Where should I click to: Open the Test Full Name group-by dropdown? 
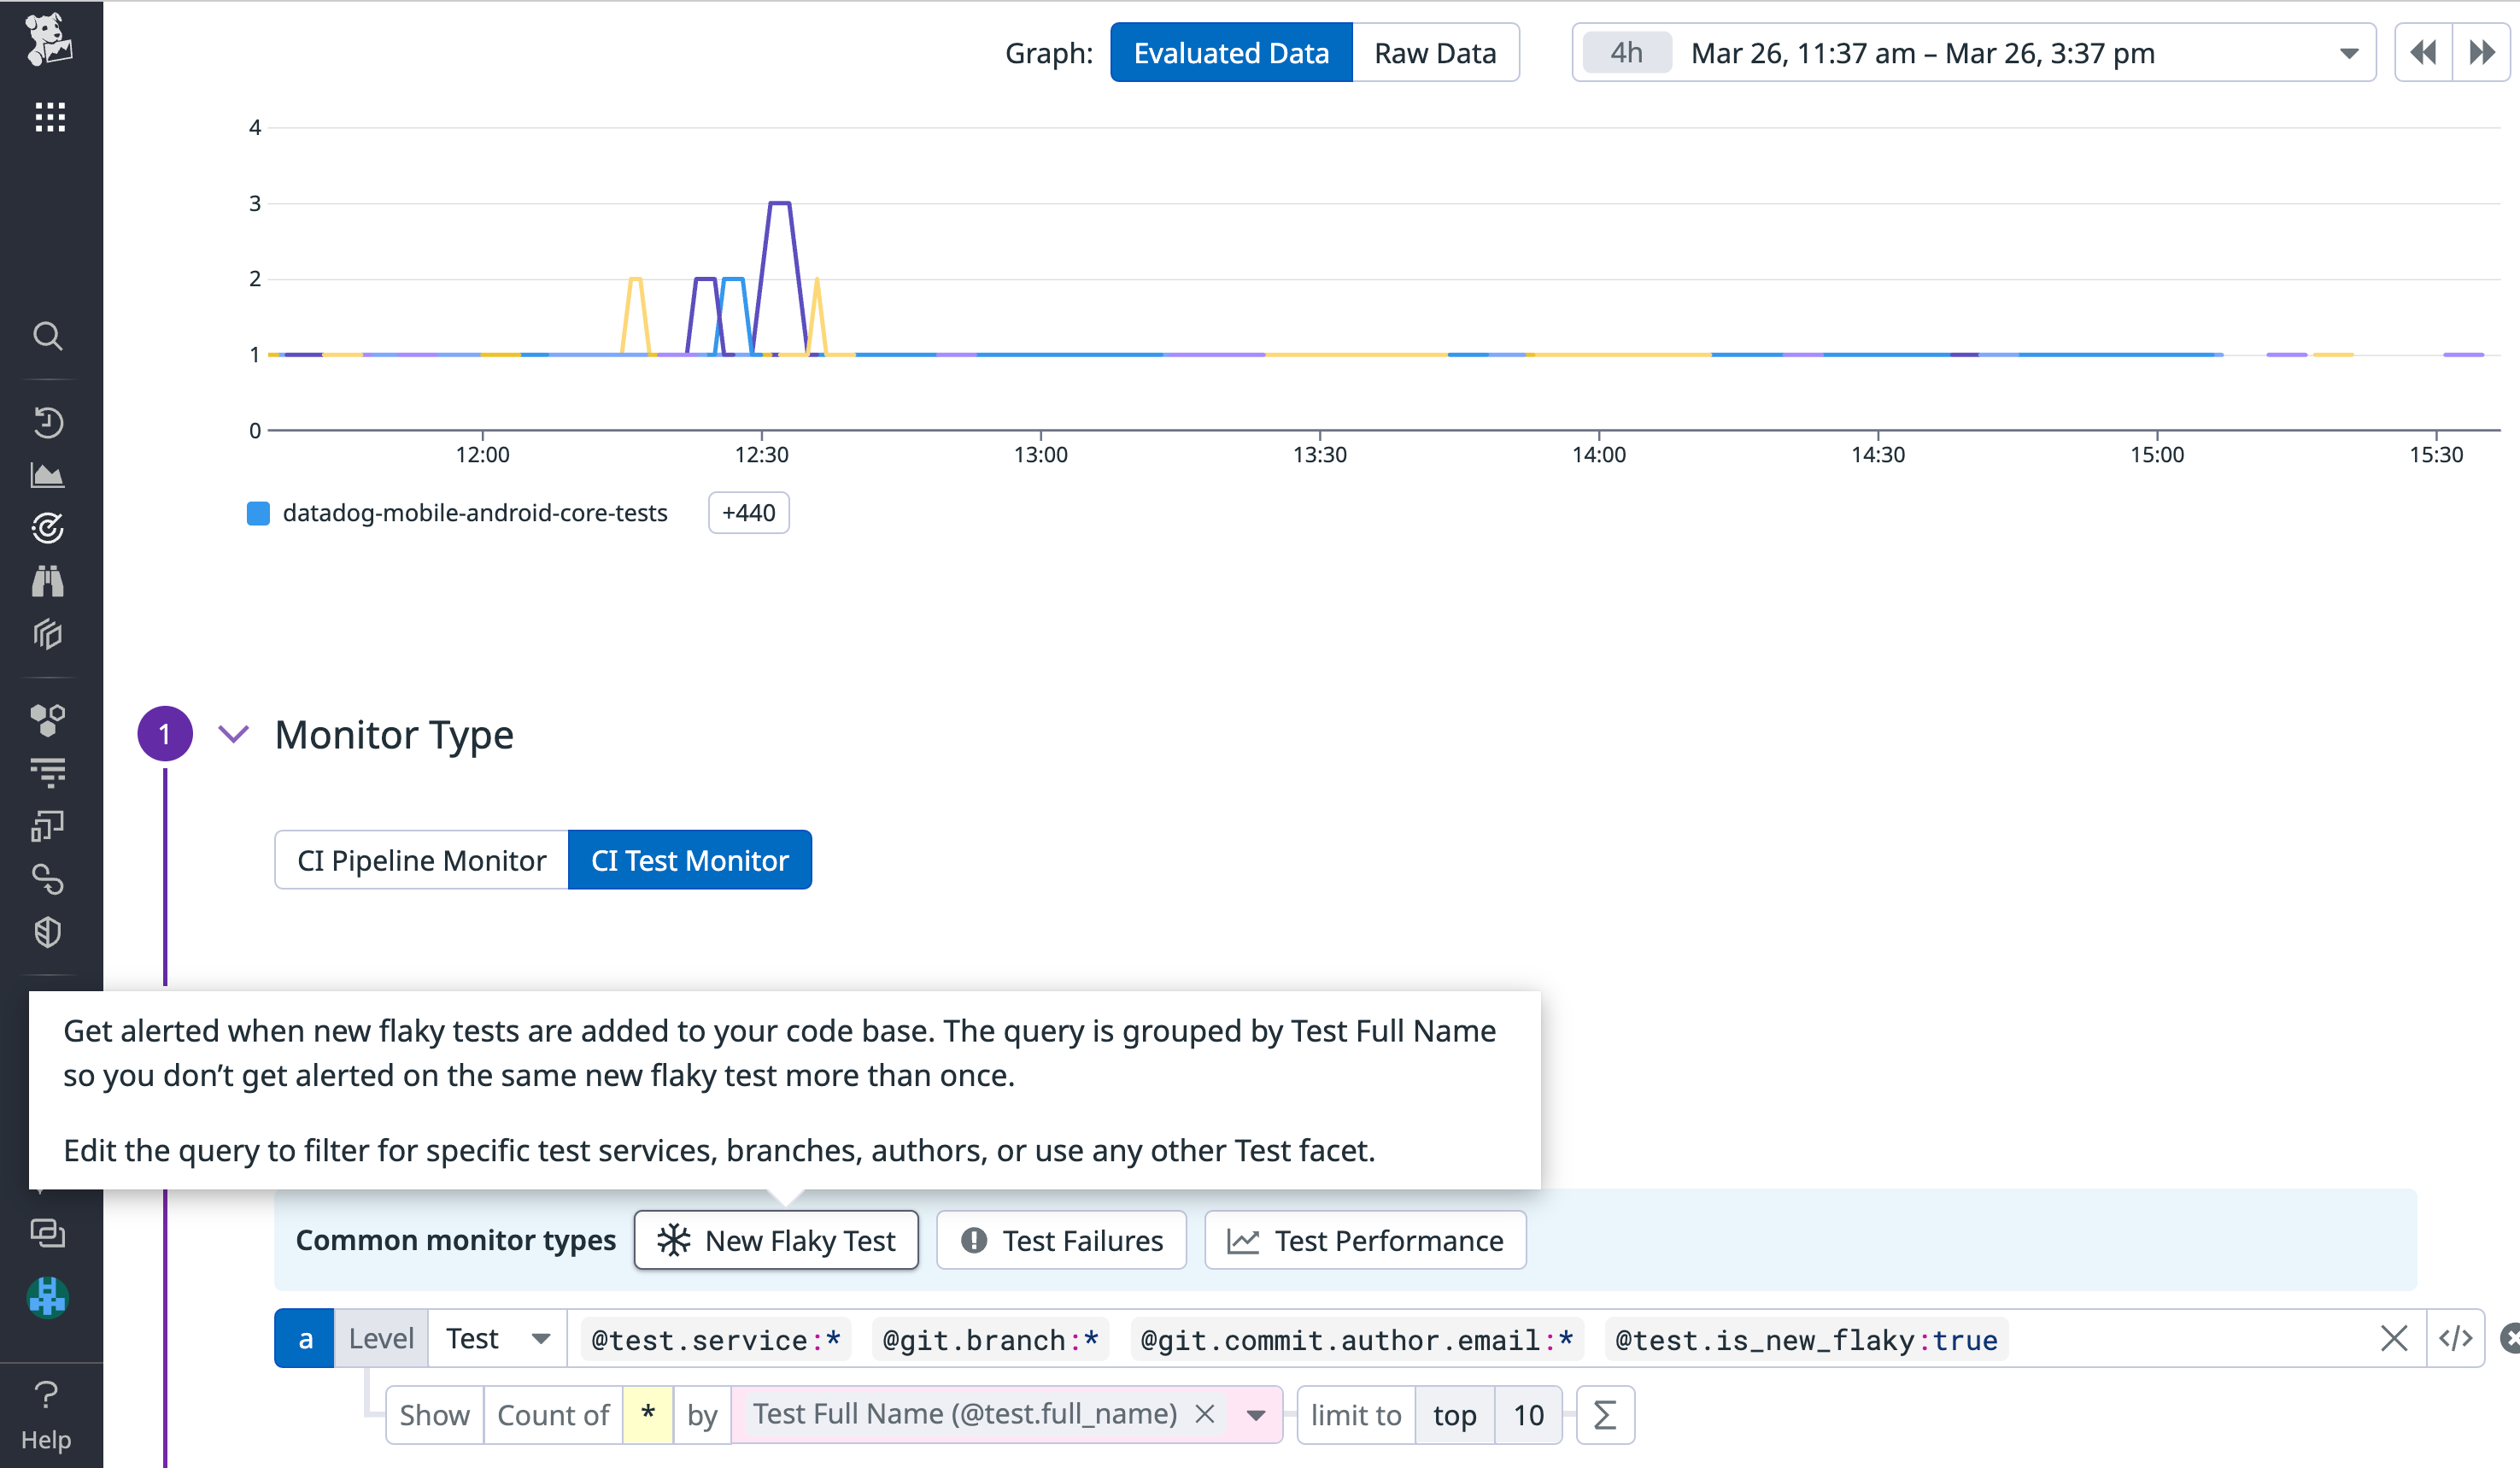[1256, 1414]
